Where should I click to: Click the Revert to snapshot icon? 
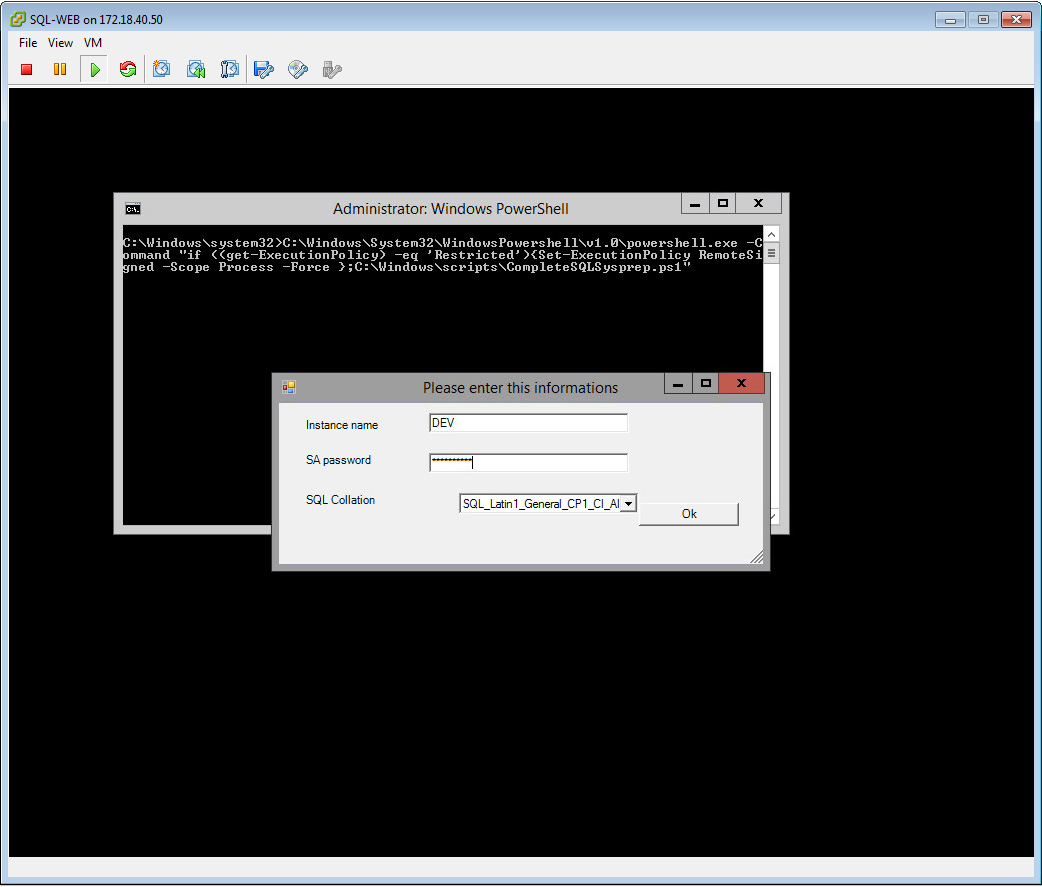pyautogui.click(x=196, y=69)
